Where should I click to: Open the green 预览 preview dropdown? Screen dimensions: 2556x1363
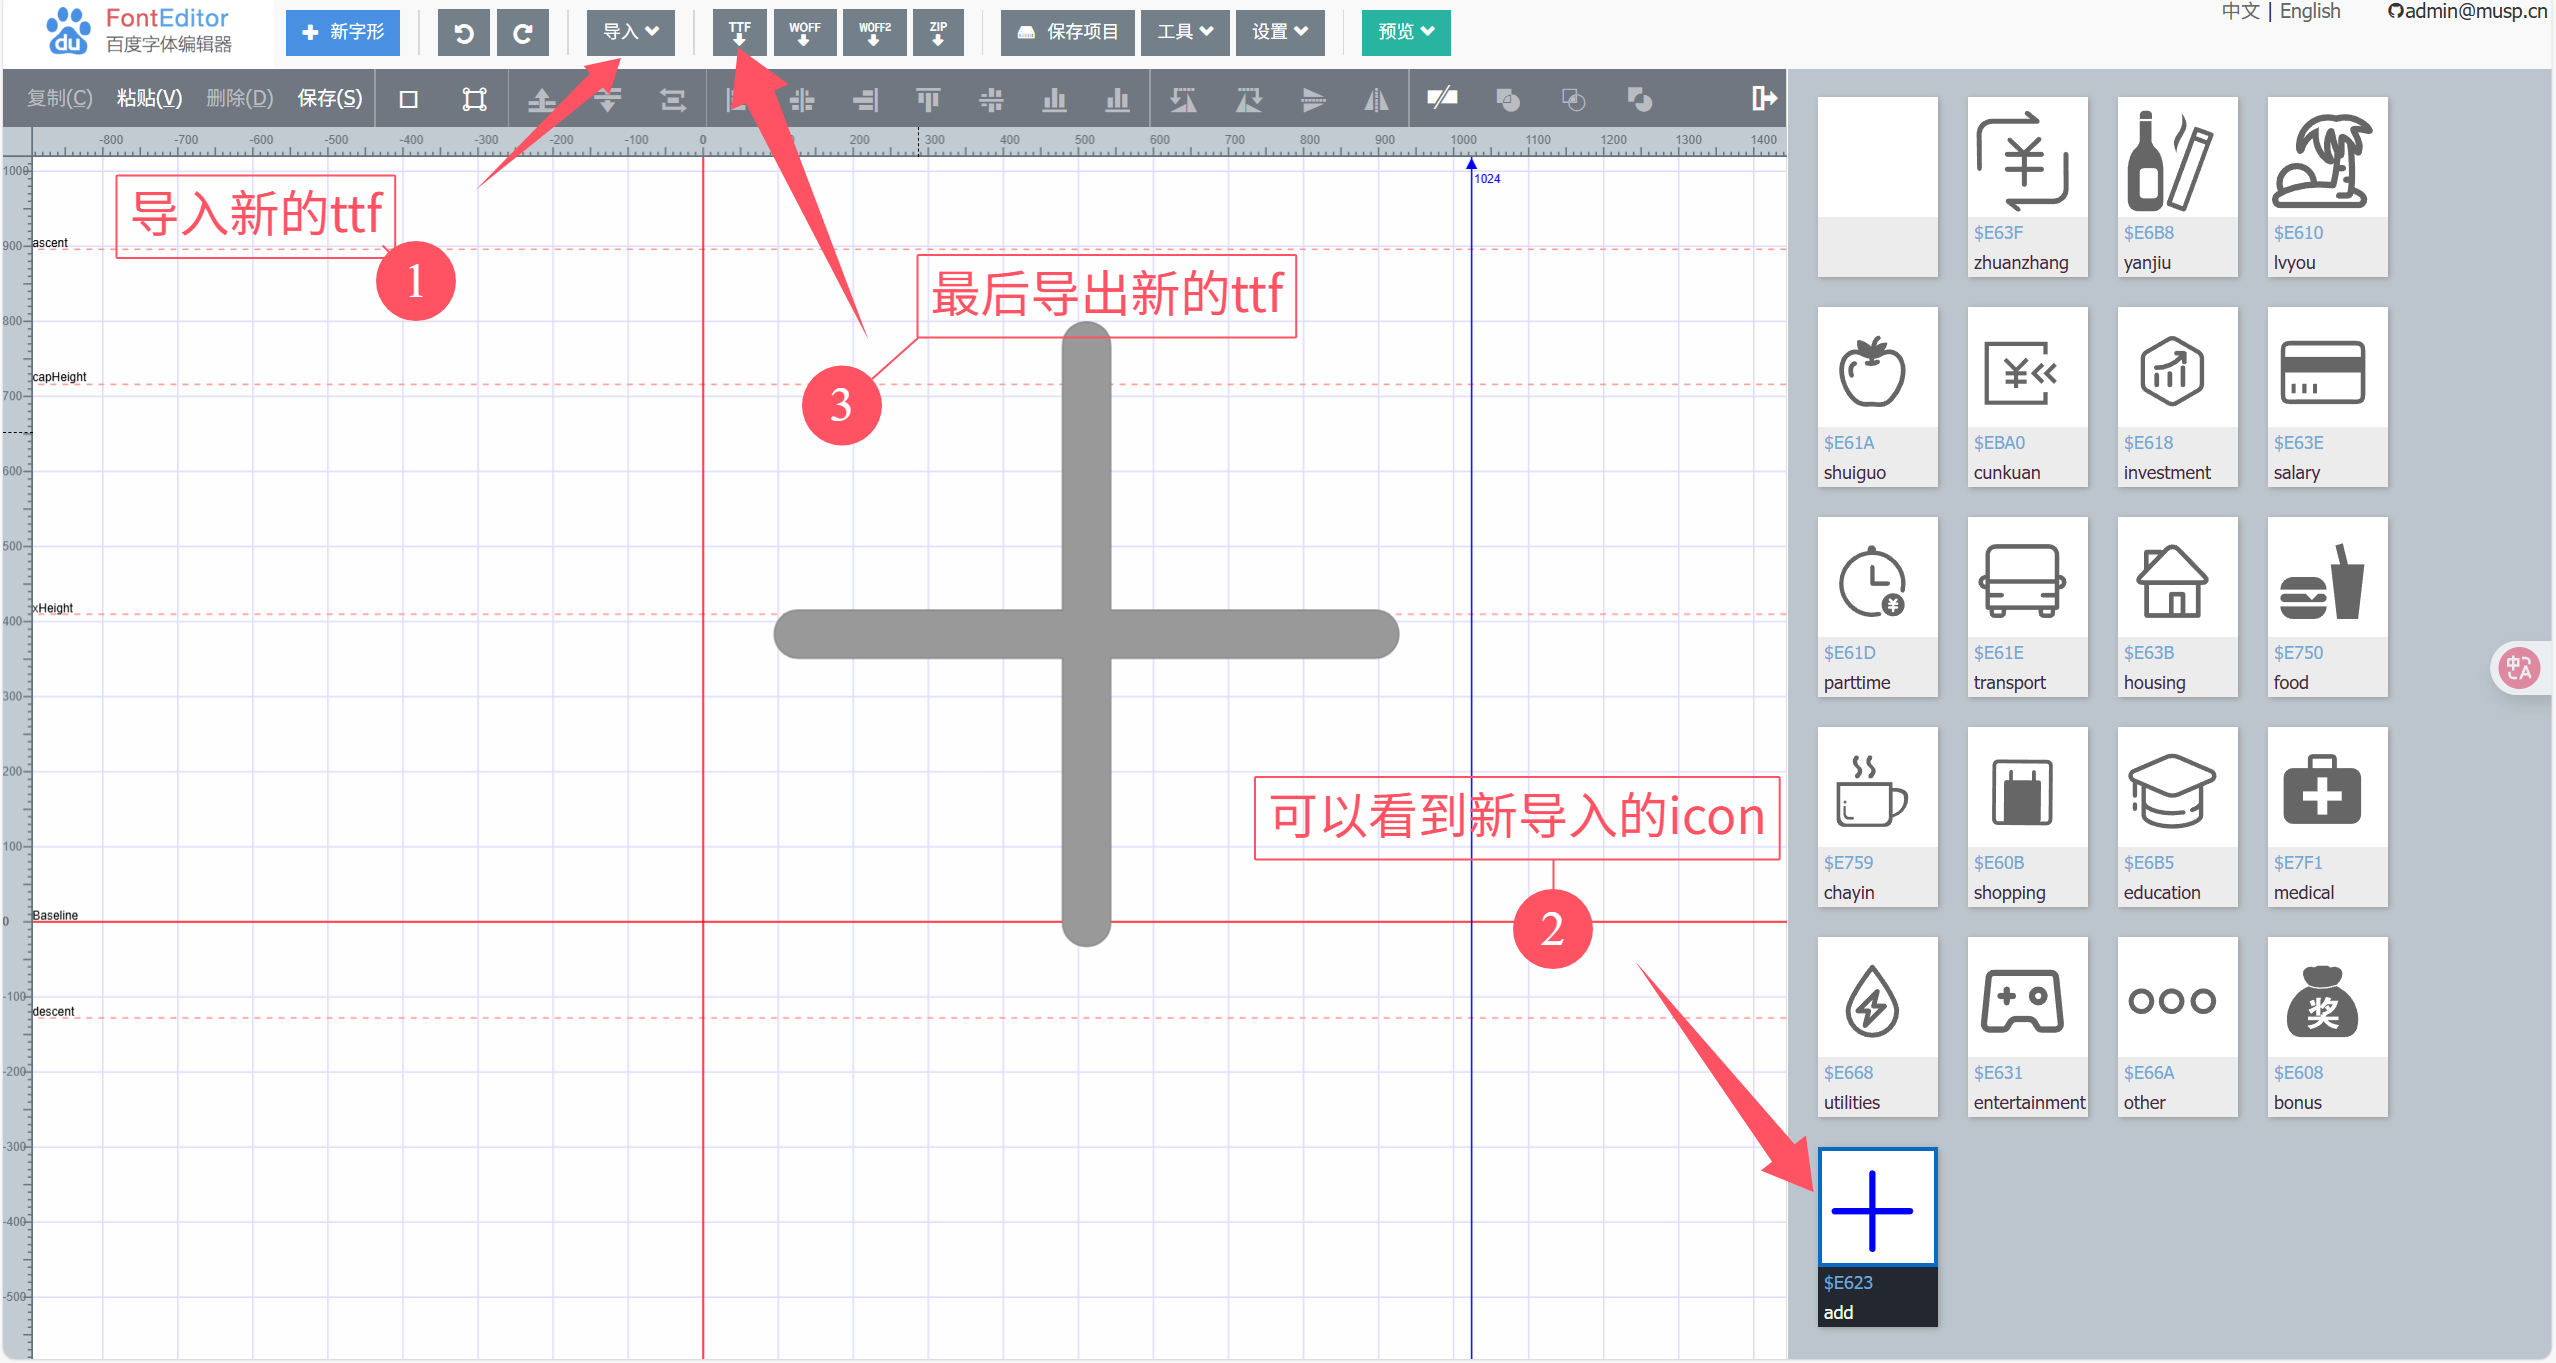click(x=1405, y=32)
